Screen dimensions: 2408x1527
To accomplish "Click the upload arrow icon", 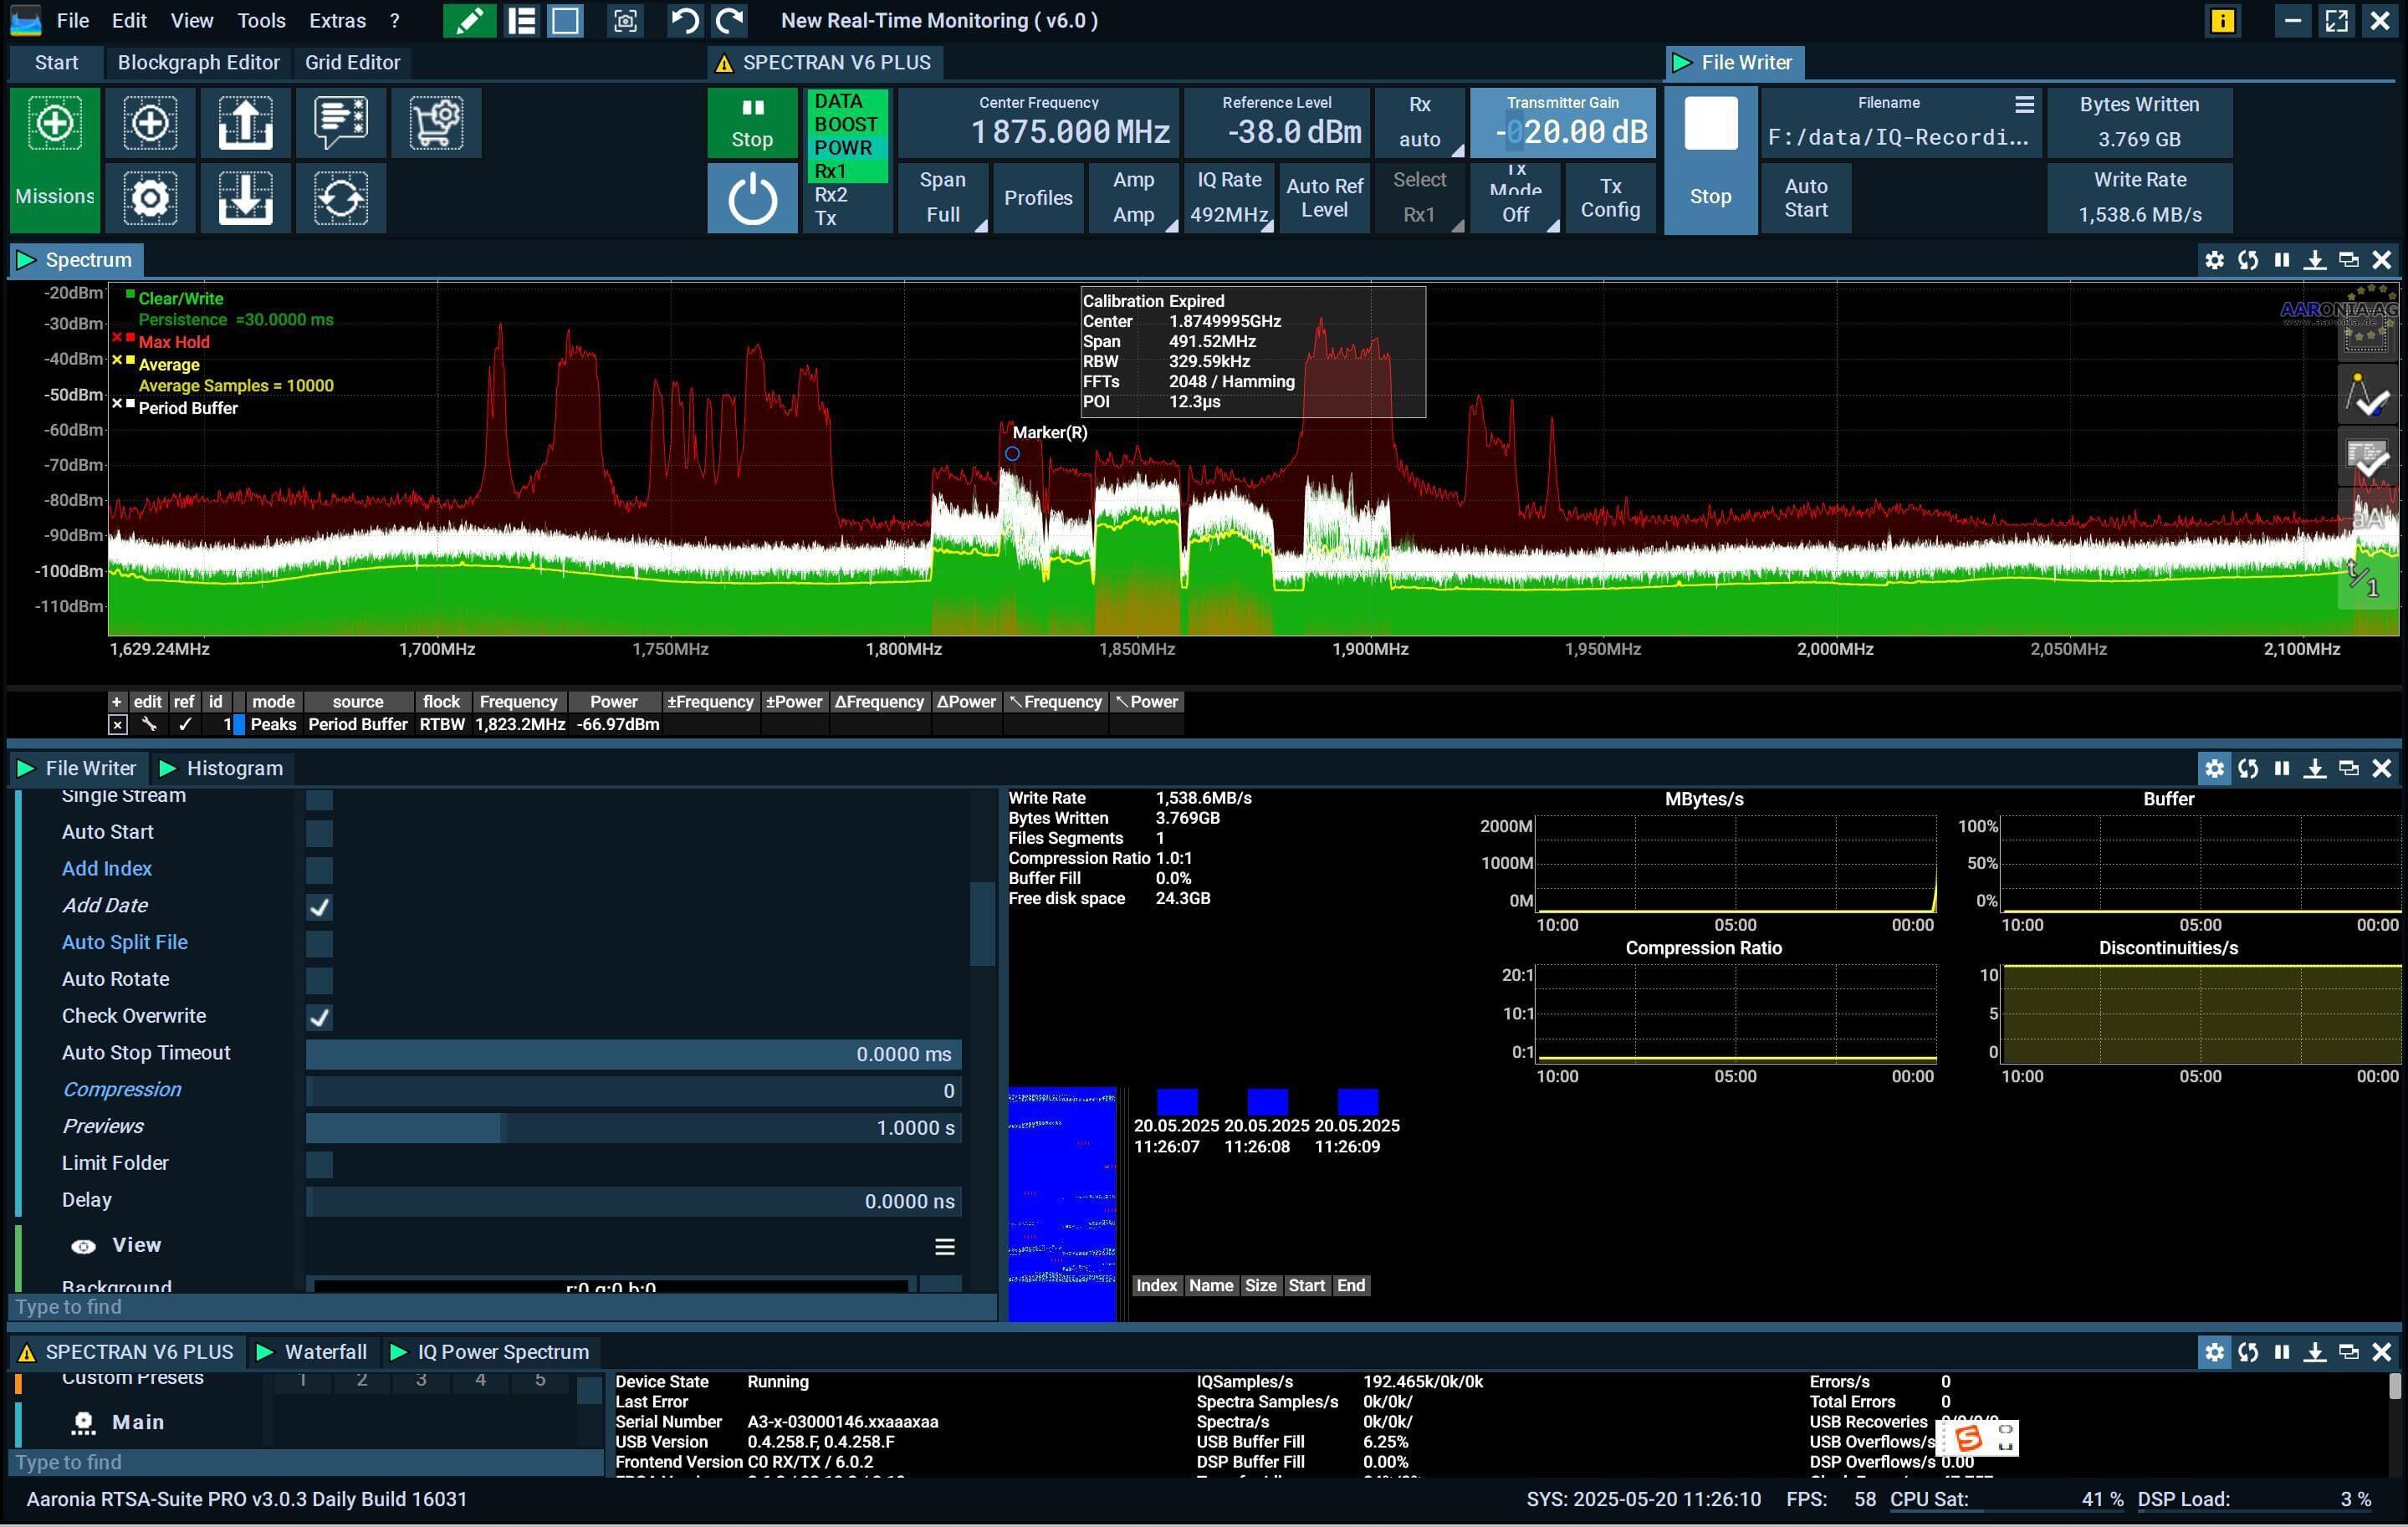I will point(245,123).
